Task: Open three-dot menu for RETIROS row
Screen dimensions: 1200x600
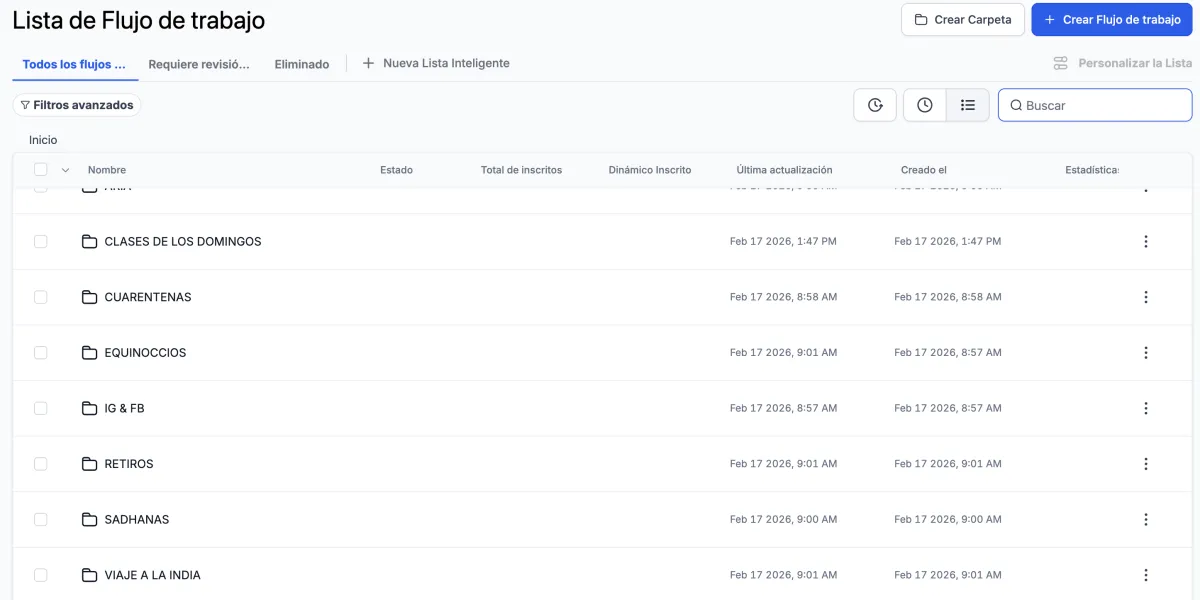Action: pos(1146,464)
